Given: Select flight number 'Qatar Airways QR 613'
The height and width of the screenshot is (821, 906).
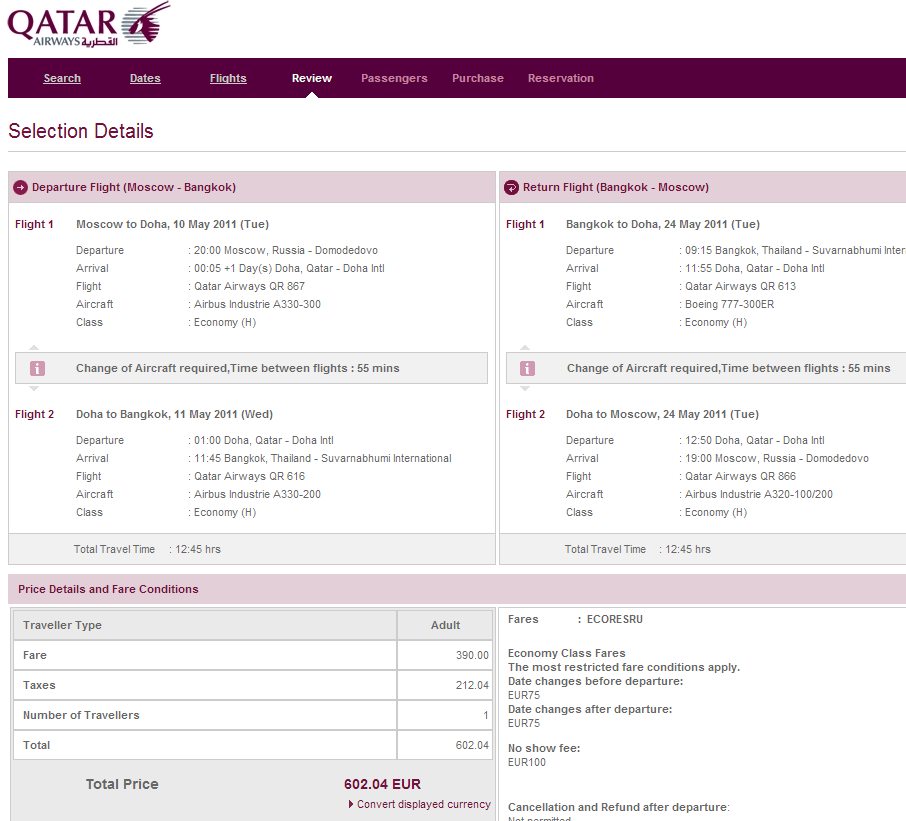Looking at the screenshot, I should 740,286.
